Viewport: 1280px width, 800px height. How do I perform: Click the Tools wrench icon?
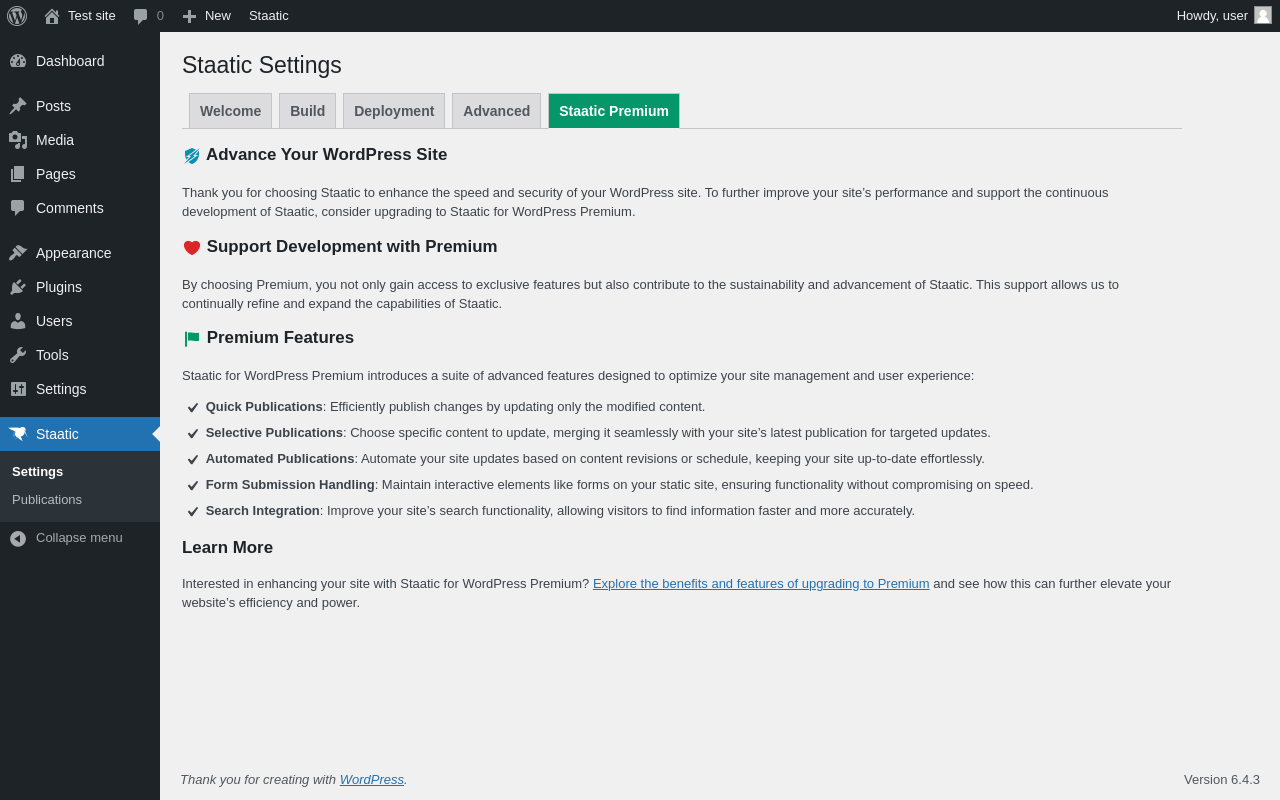18,355
